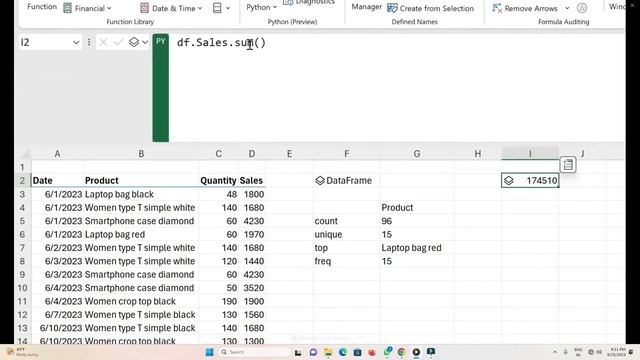
Task: Open the Windows Start menu
Action: (x=209, y=352)
